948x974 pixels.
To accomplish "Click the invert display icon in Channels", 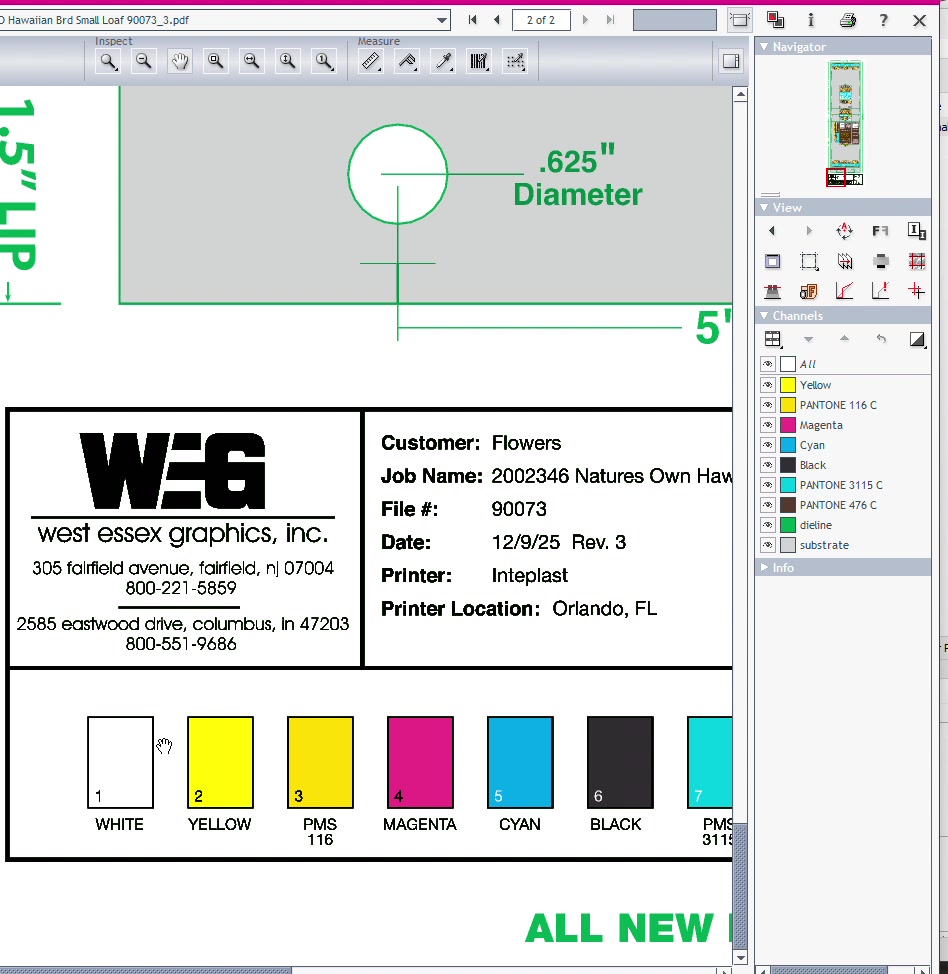I will 918,338.
